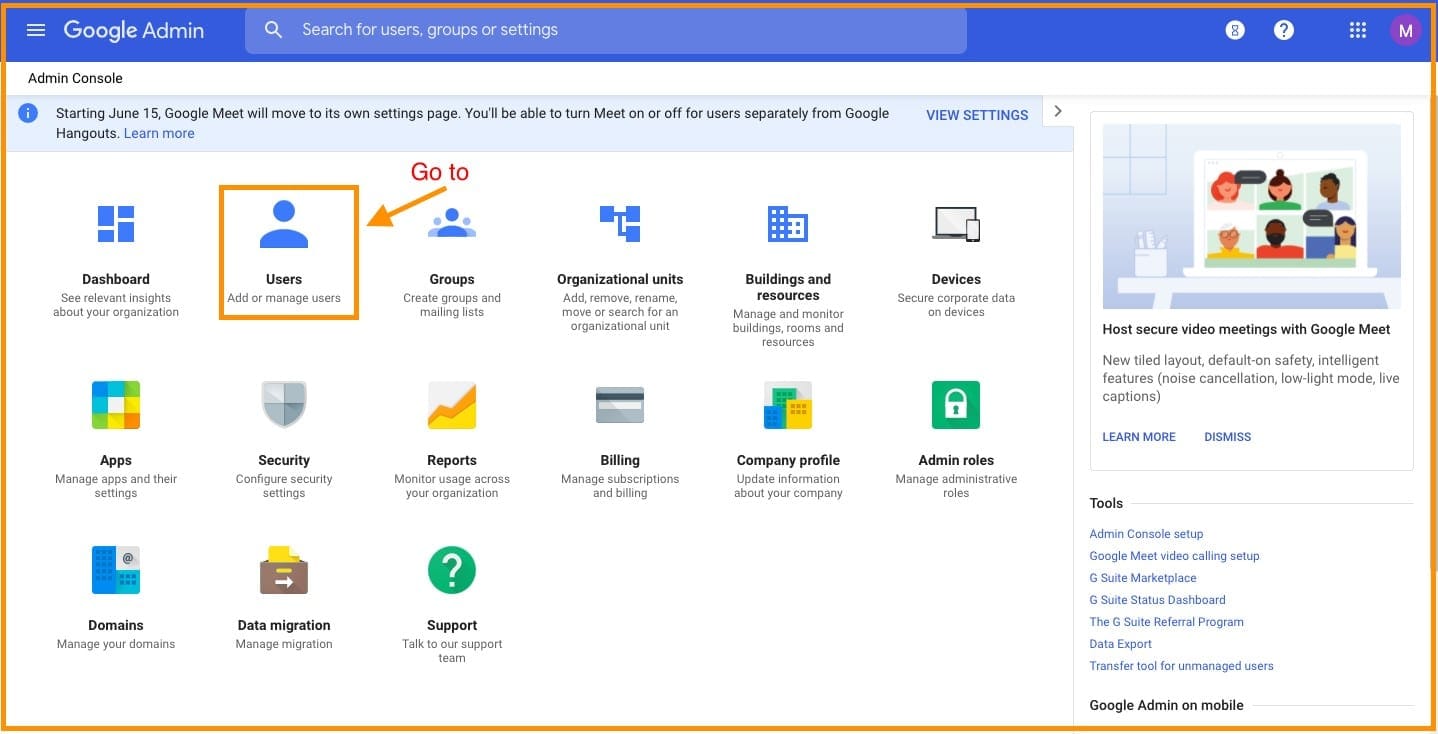The width and height of the screenshot is (1438, 734).
Task: Click the Groups icon
Action: click(452, 224)
